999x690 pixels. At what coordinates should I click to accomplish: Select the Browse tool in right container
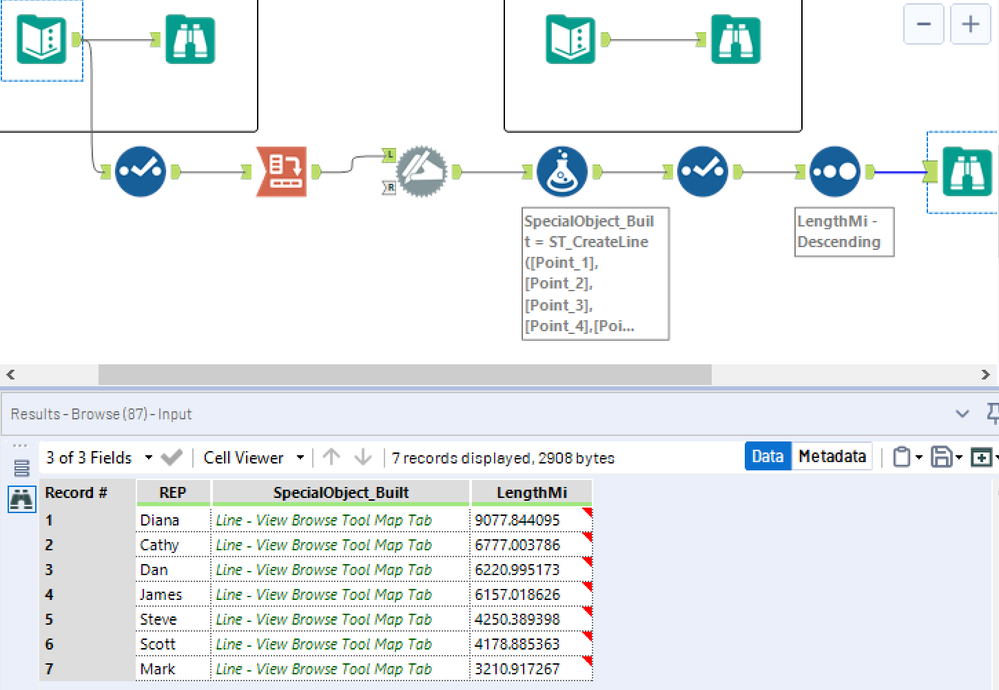click(x=736, y=40)
